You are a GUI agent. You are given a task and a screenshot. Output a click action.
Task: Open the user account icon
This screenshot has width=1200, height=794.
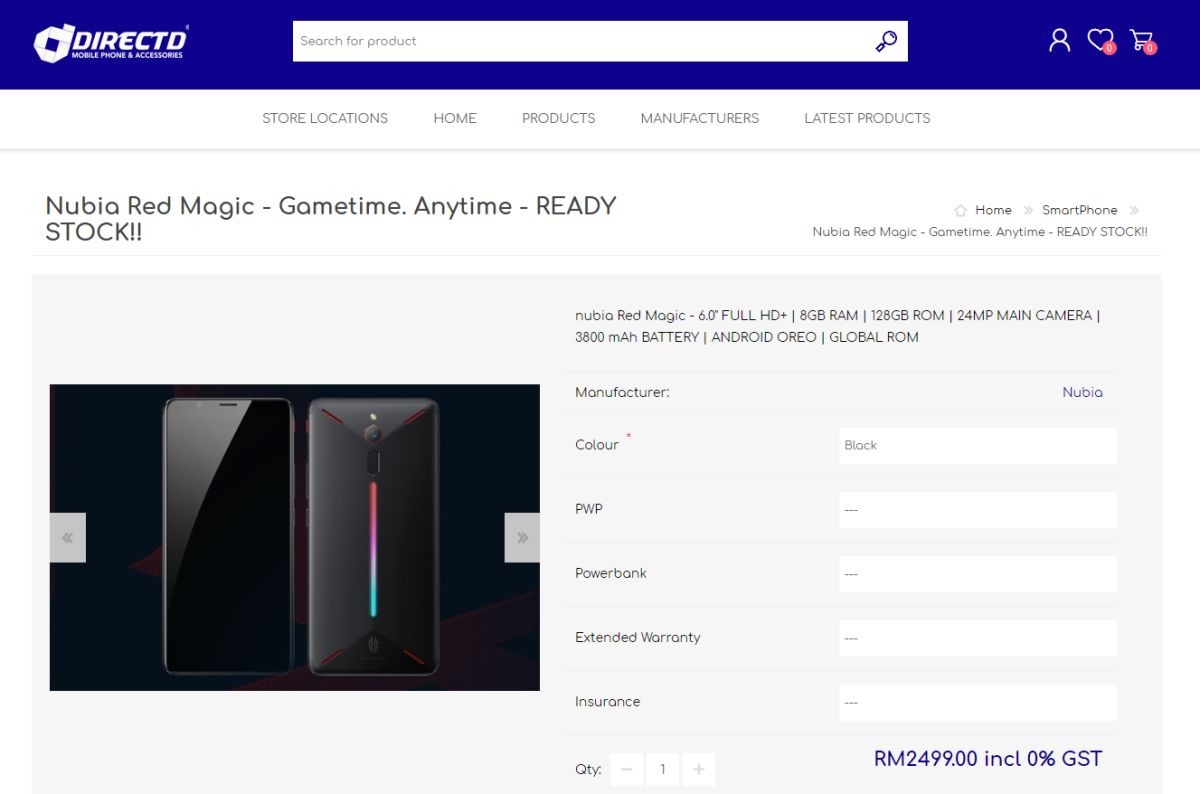1059,40
